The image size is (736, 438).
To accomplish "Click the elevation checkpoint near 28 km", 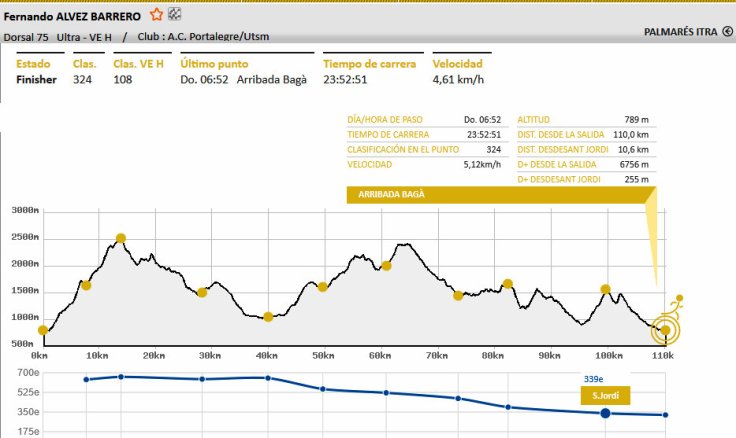I will click(x=202, y=292).
